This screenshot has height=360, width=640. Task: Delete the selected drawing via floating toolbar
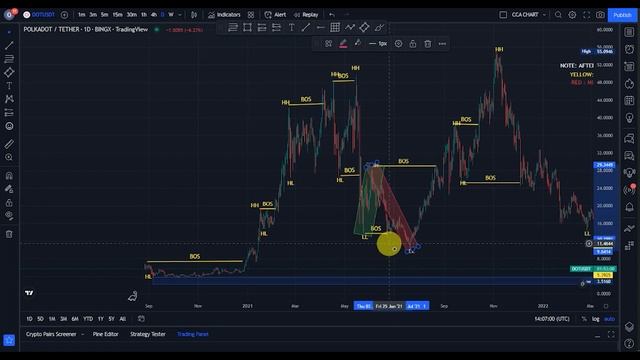428,44
